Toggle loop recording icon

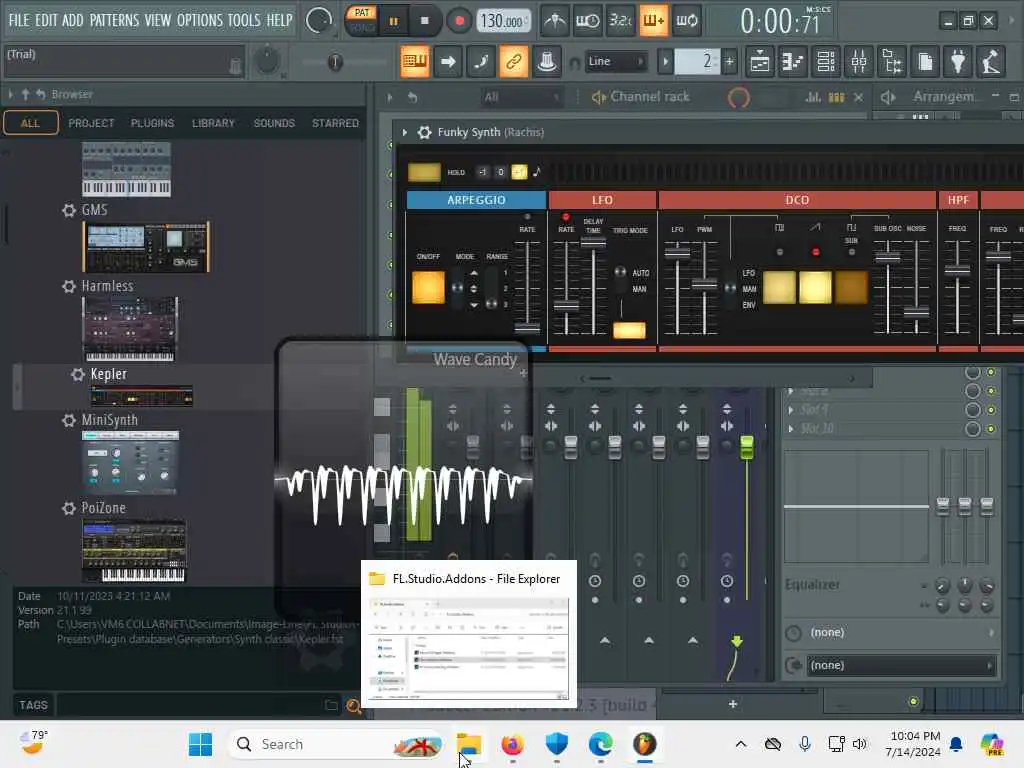point(686,21)
